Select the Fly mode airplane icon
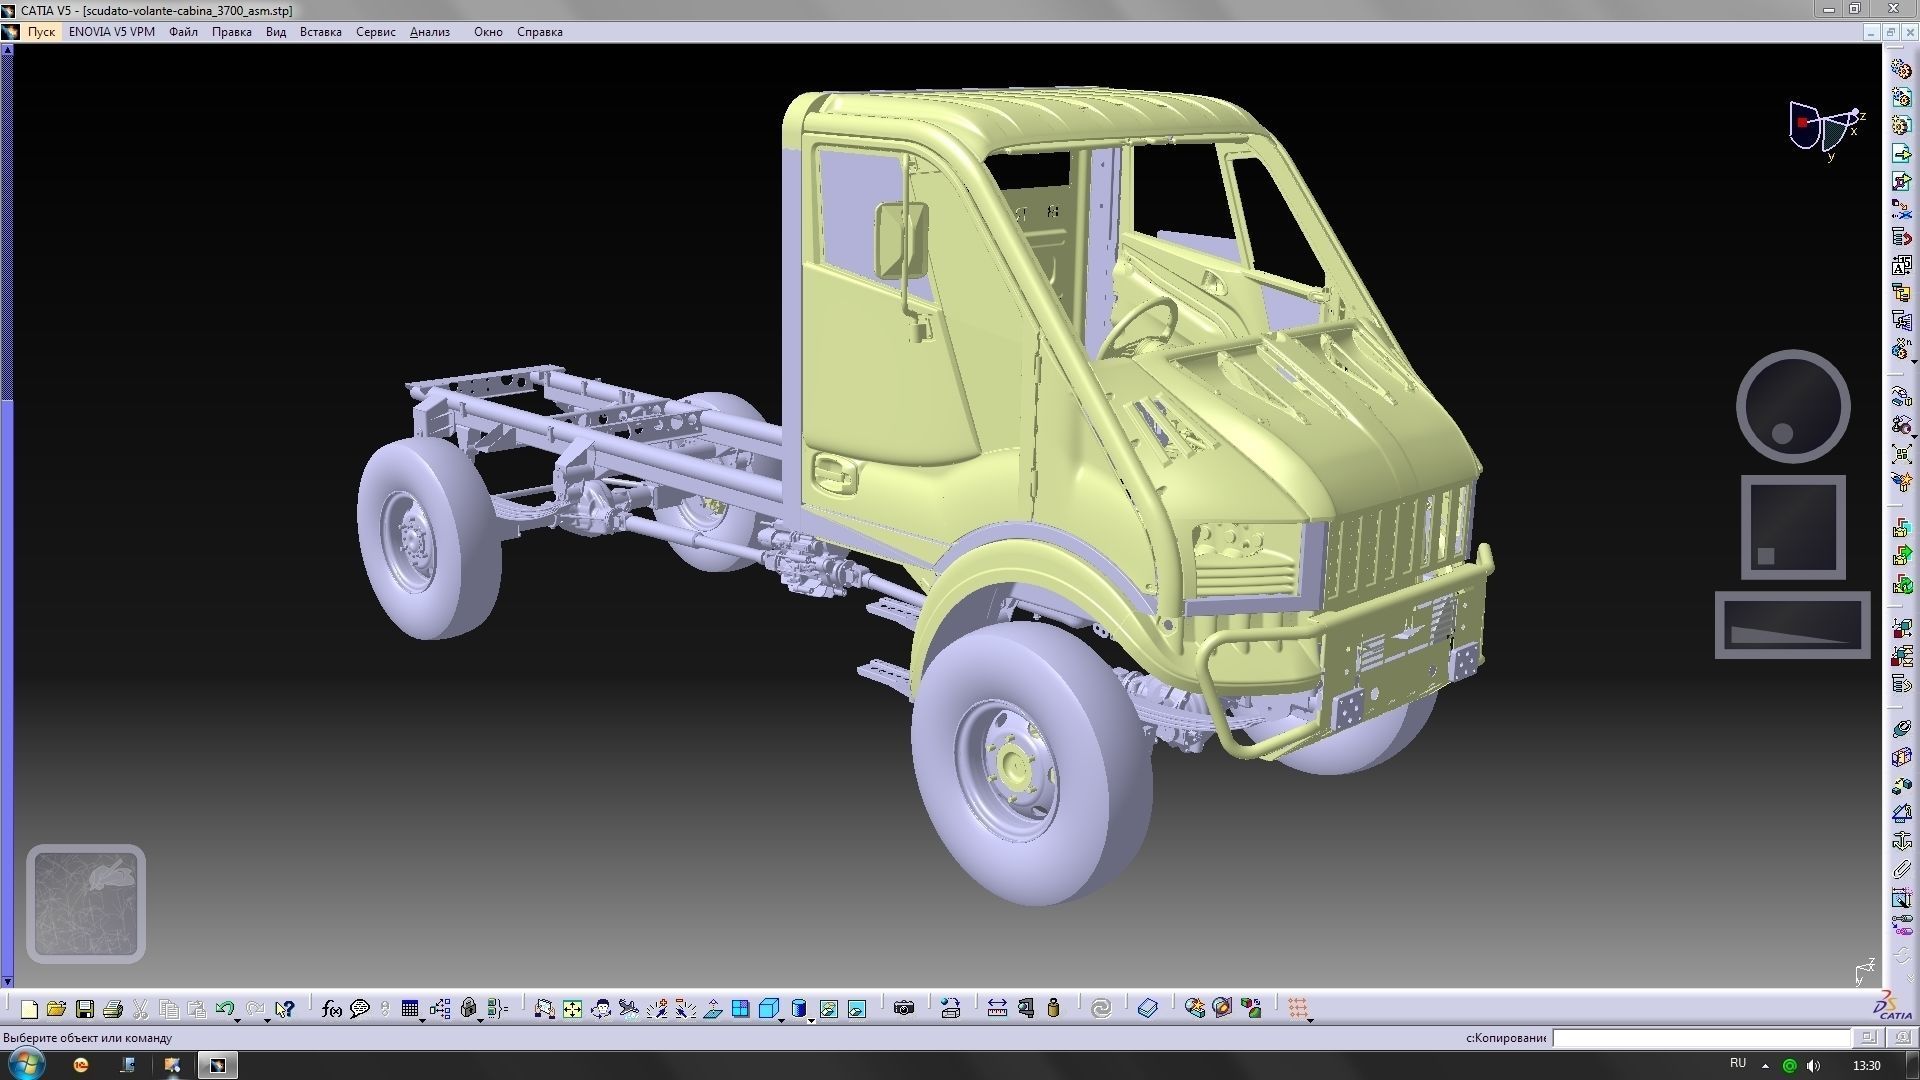 click(x=629, y=1008)
